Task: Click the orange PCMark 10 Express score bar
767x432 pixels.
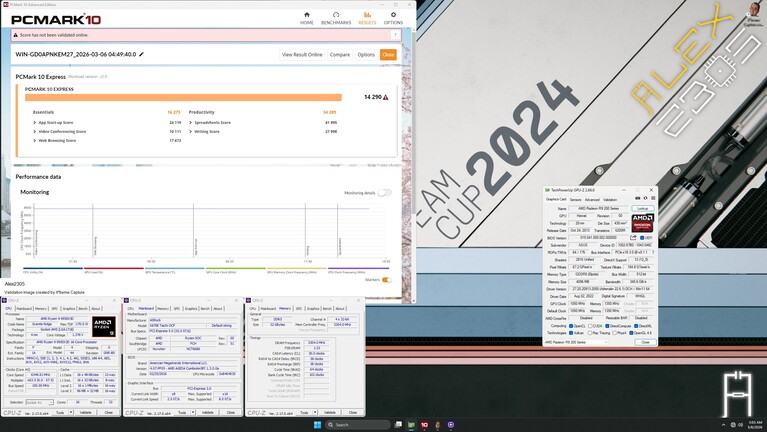Action: (183, 97)
